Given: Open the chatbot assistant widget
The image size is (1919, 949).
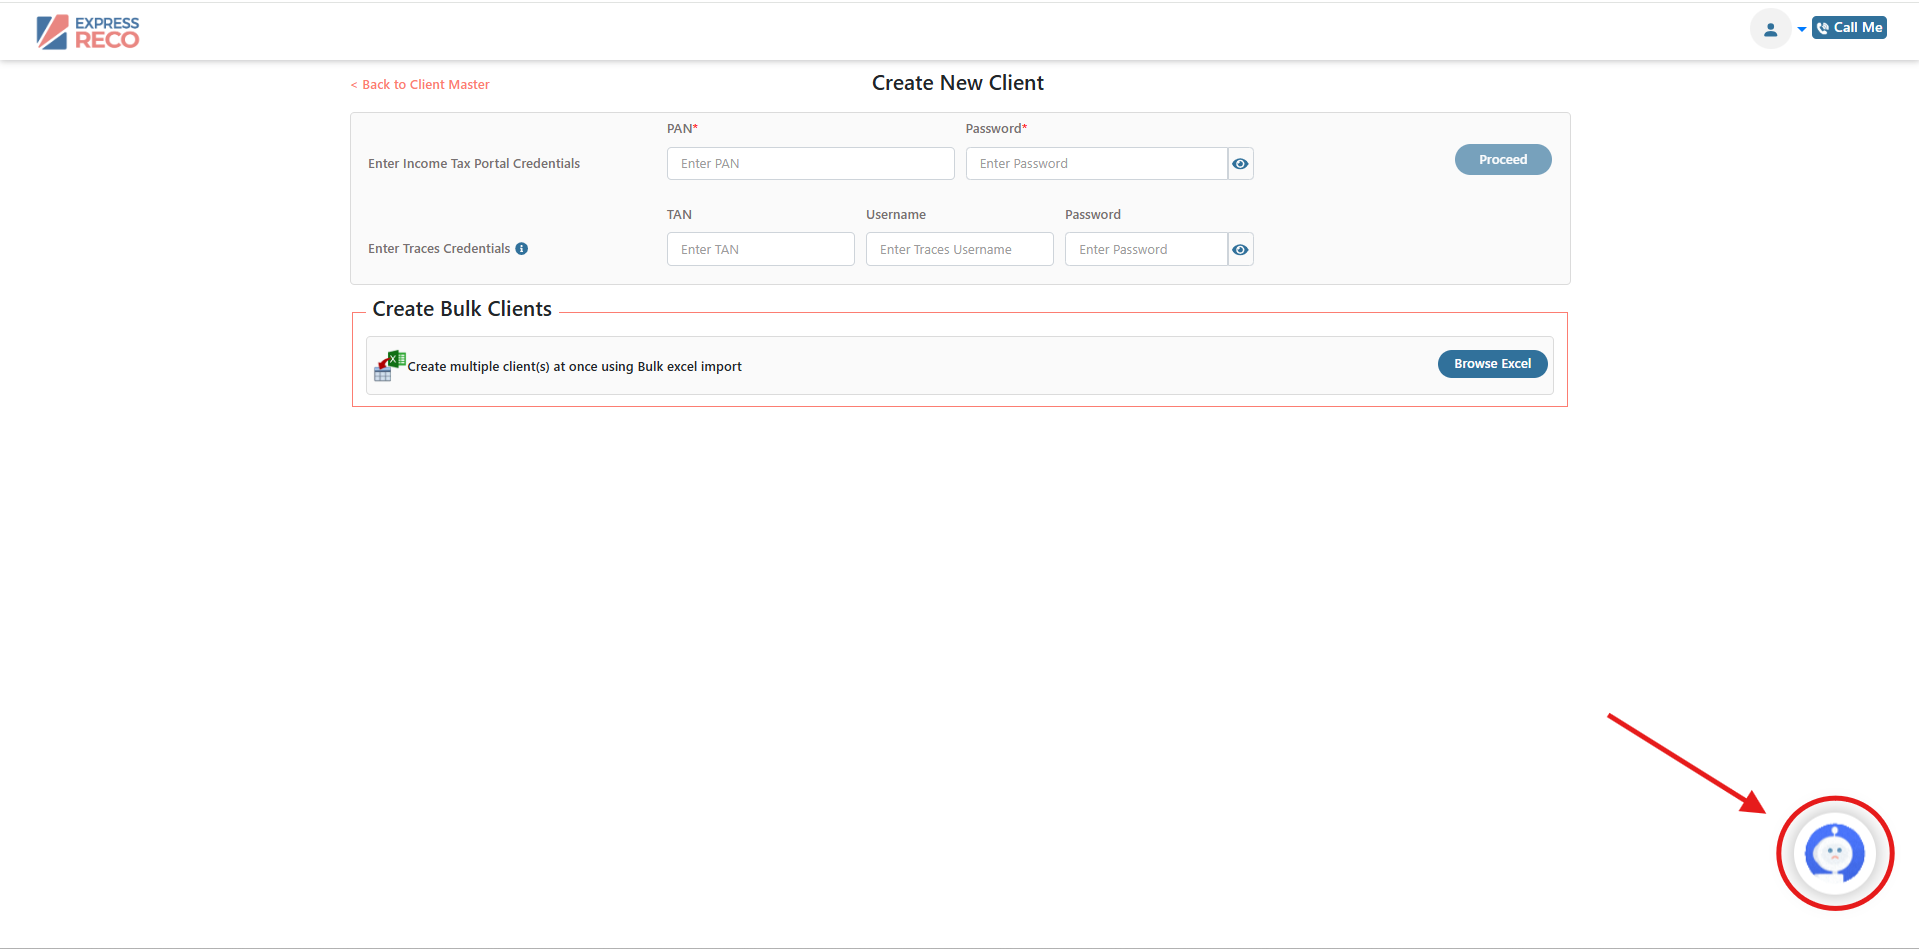Looking at the screenshot, I should pos(1834,853).
